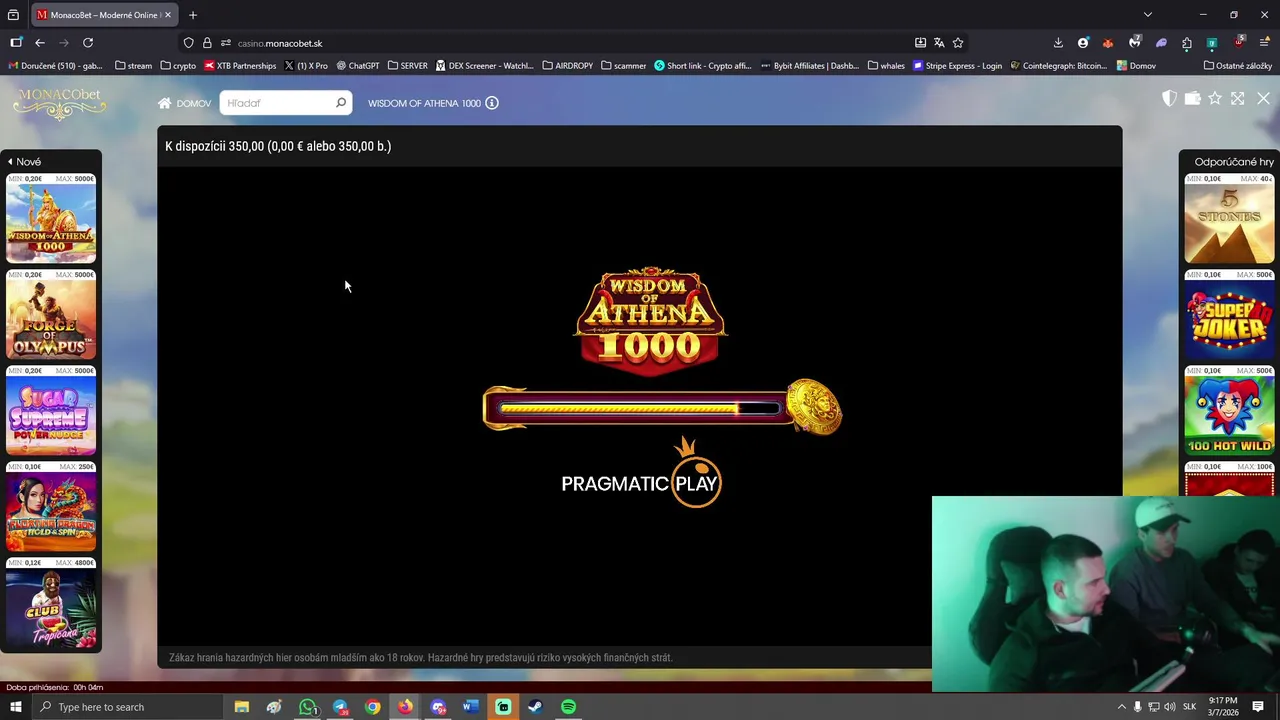Collapse the Nové games panel arrow
The height and width of the screenshot is (720, 1280).
click(x=10, y=162)
